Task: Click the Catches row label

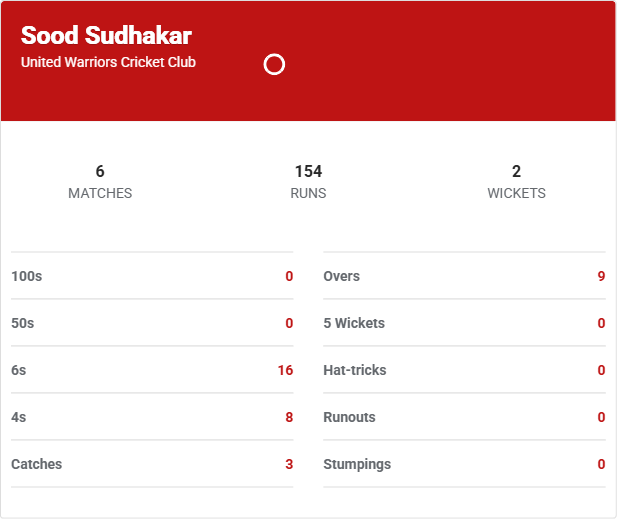Action: (x=36, y=464)
